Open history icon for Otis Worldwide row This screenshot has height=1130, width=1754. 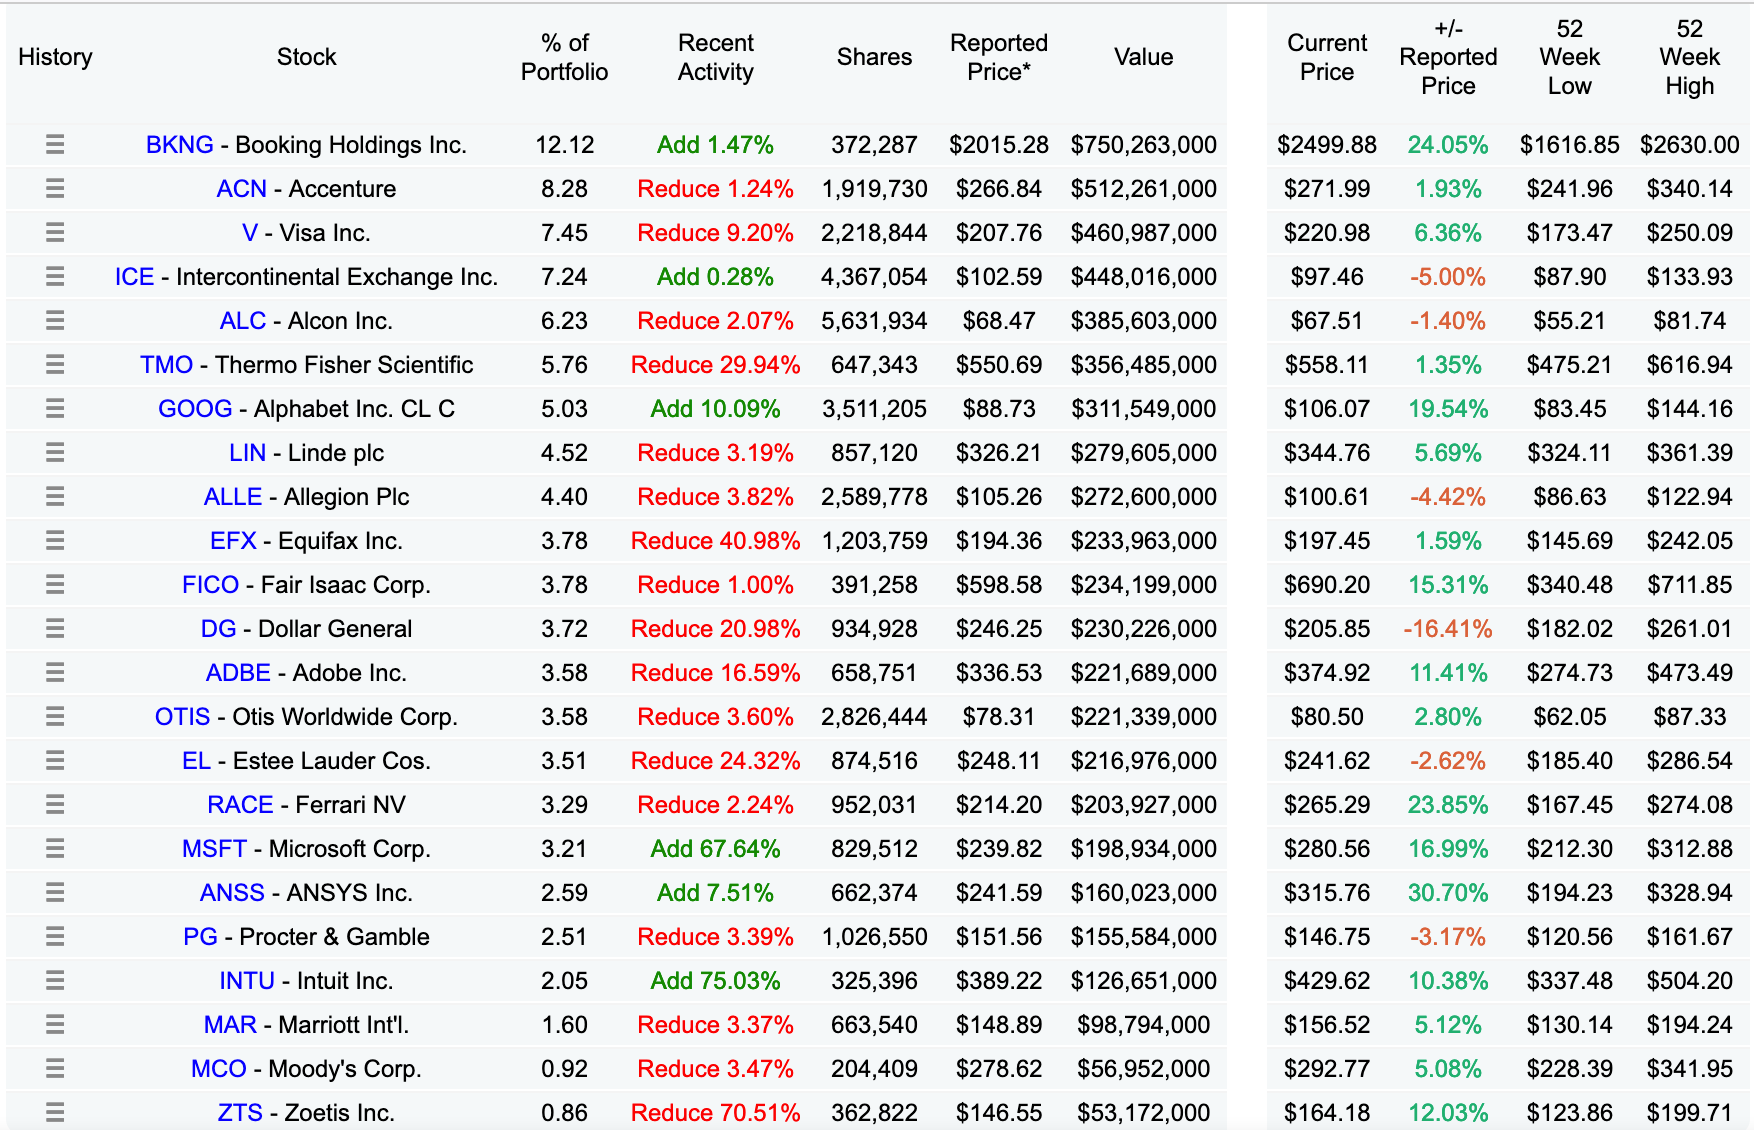click(55, 717)
